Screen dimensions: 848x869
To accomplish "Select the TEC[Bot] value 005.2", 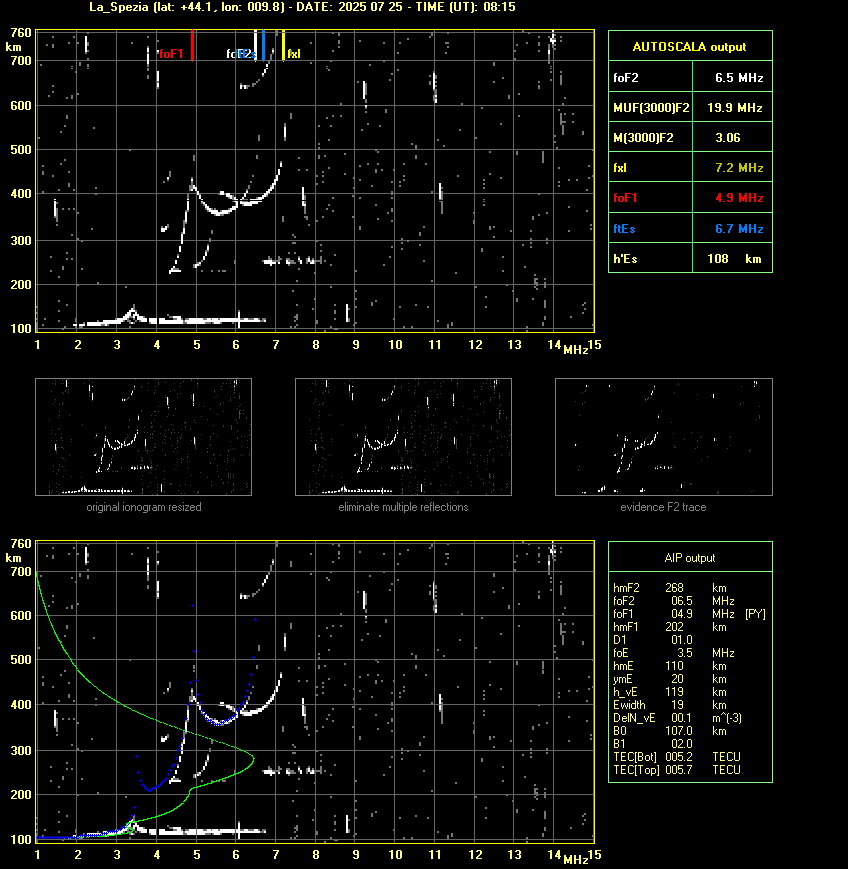I will coord(679,757).
